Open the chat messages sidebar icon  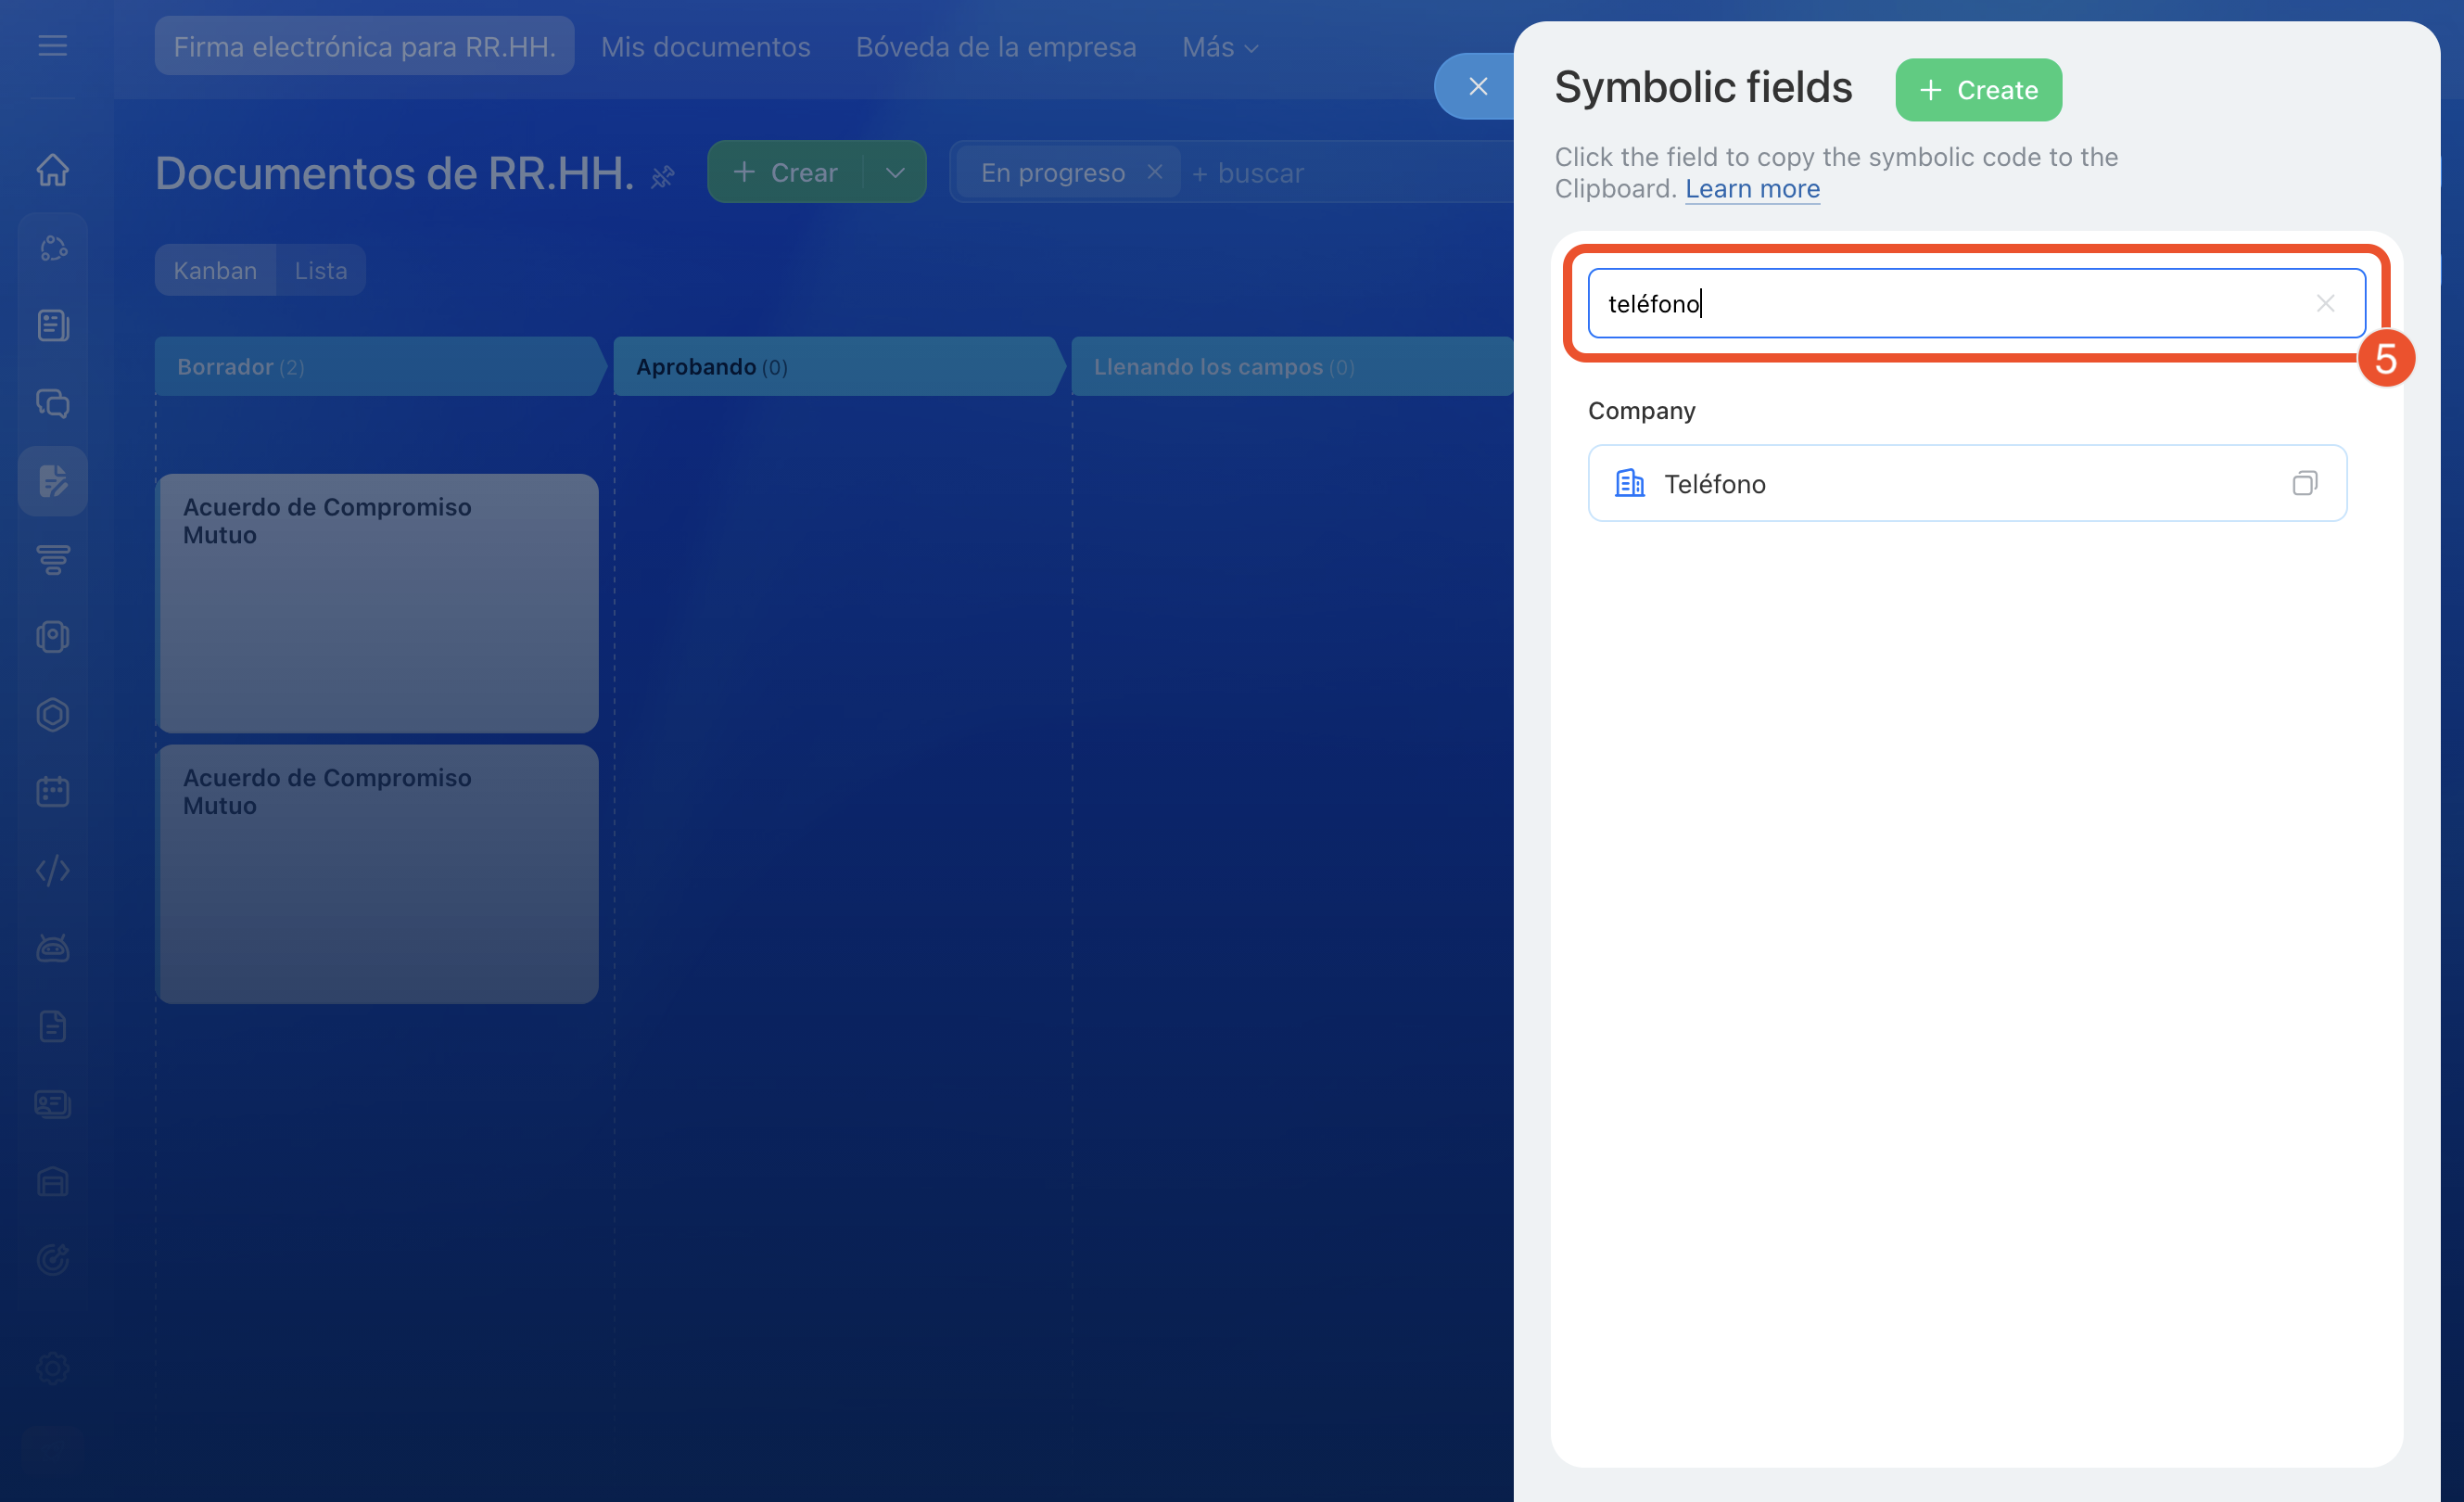[53, 403]
